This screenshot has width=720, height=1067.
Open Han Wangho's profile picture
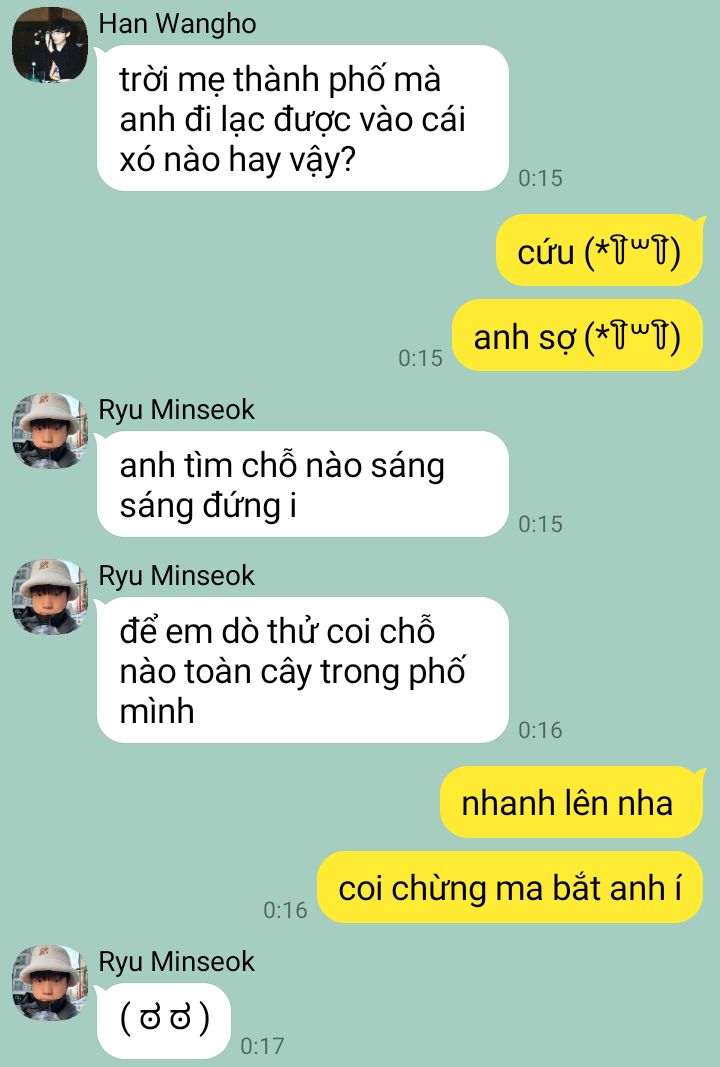[x=50, y=45]
